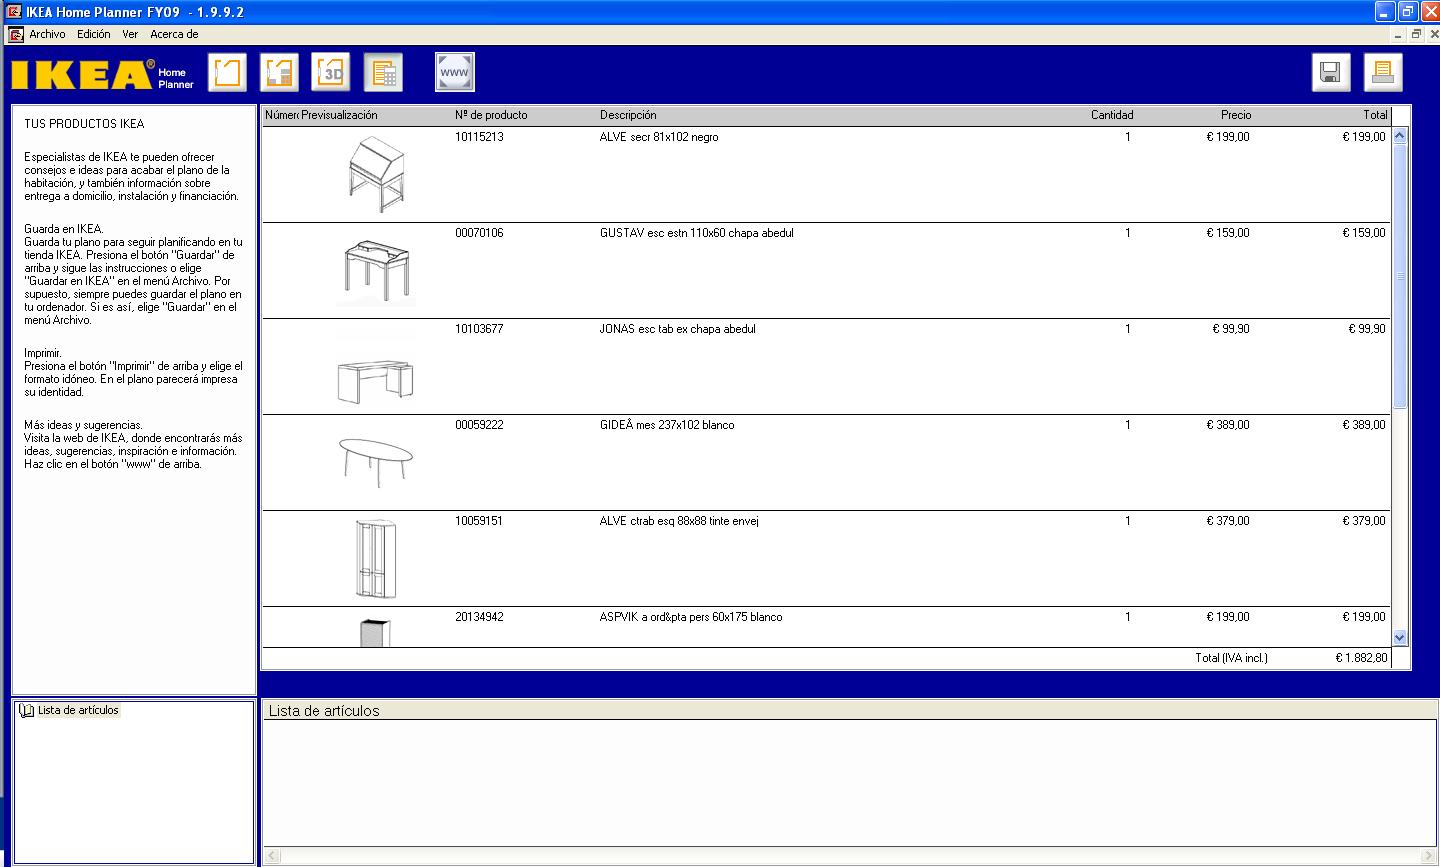The width and height of the screenshot is (1440, 867).
Task: Click the document icon beside Archivo menu
Action: click(x=15, y=34)
